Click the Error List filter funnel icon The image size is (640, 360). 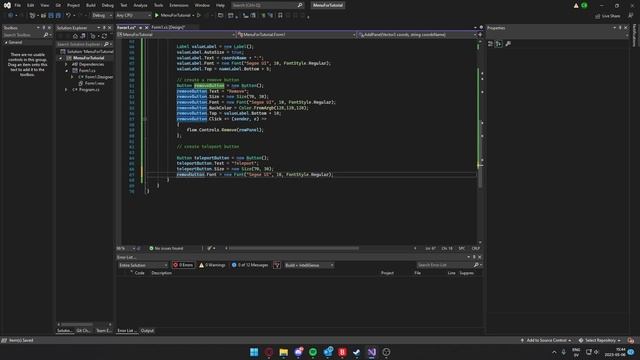pos(277,265)
